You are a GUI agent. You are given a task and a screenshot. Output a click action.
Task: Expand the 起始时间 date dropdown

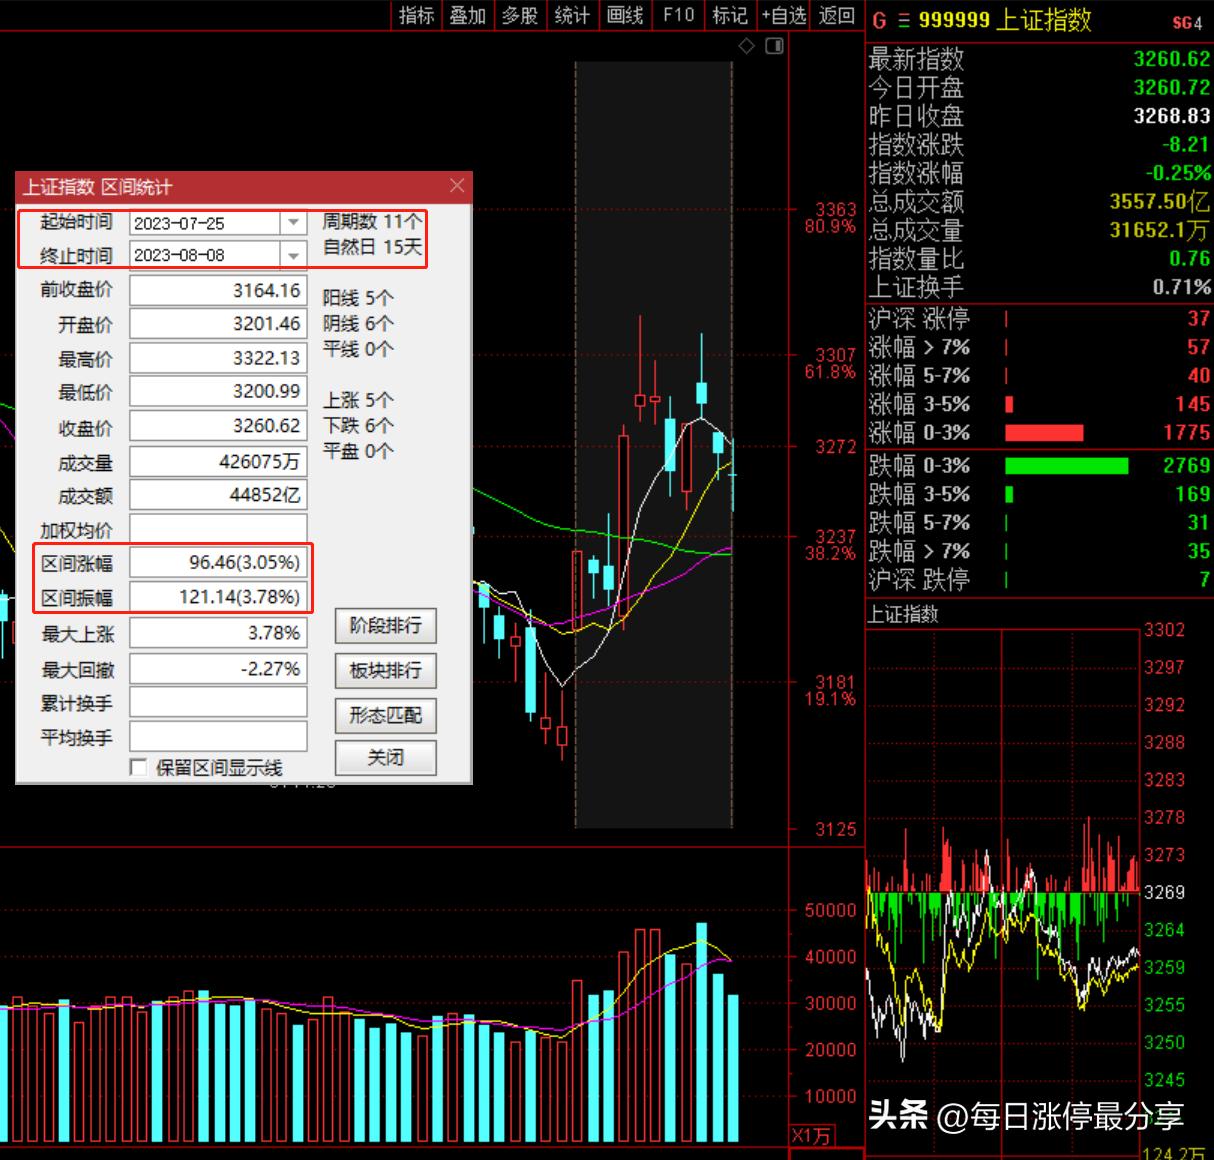point(293,223)
